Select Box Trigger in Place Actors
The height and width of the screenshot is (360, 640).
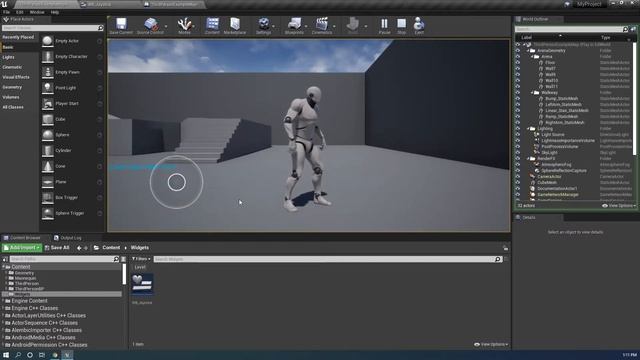coord(72,198)
